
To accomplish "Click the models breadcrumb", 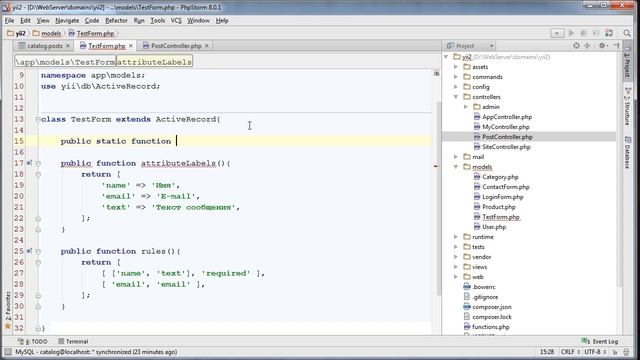I will [47, 33].
